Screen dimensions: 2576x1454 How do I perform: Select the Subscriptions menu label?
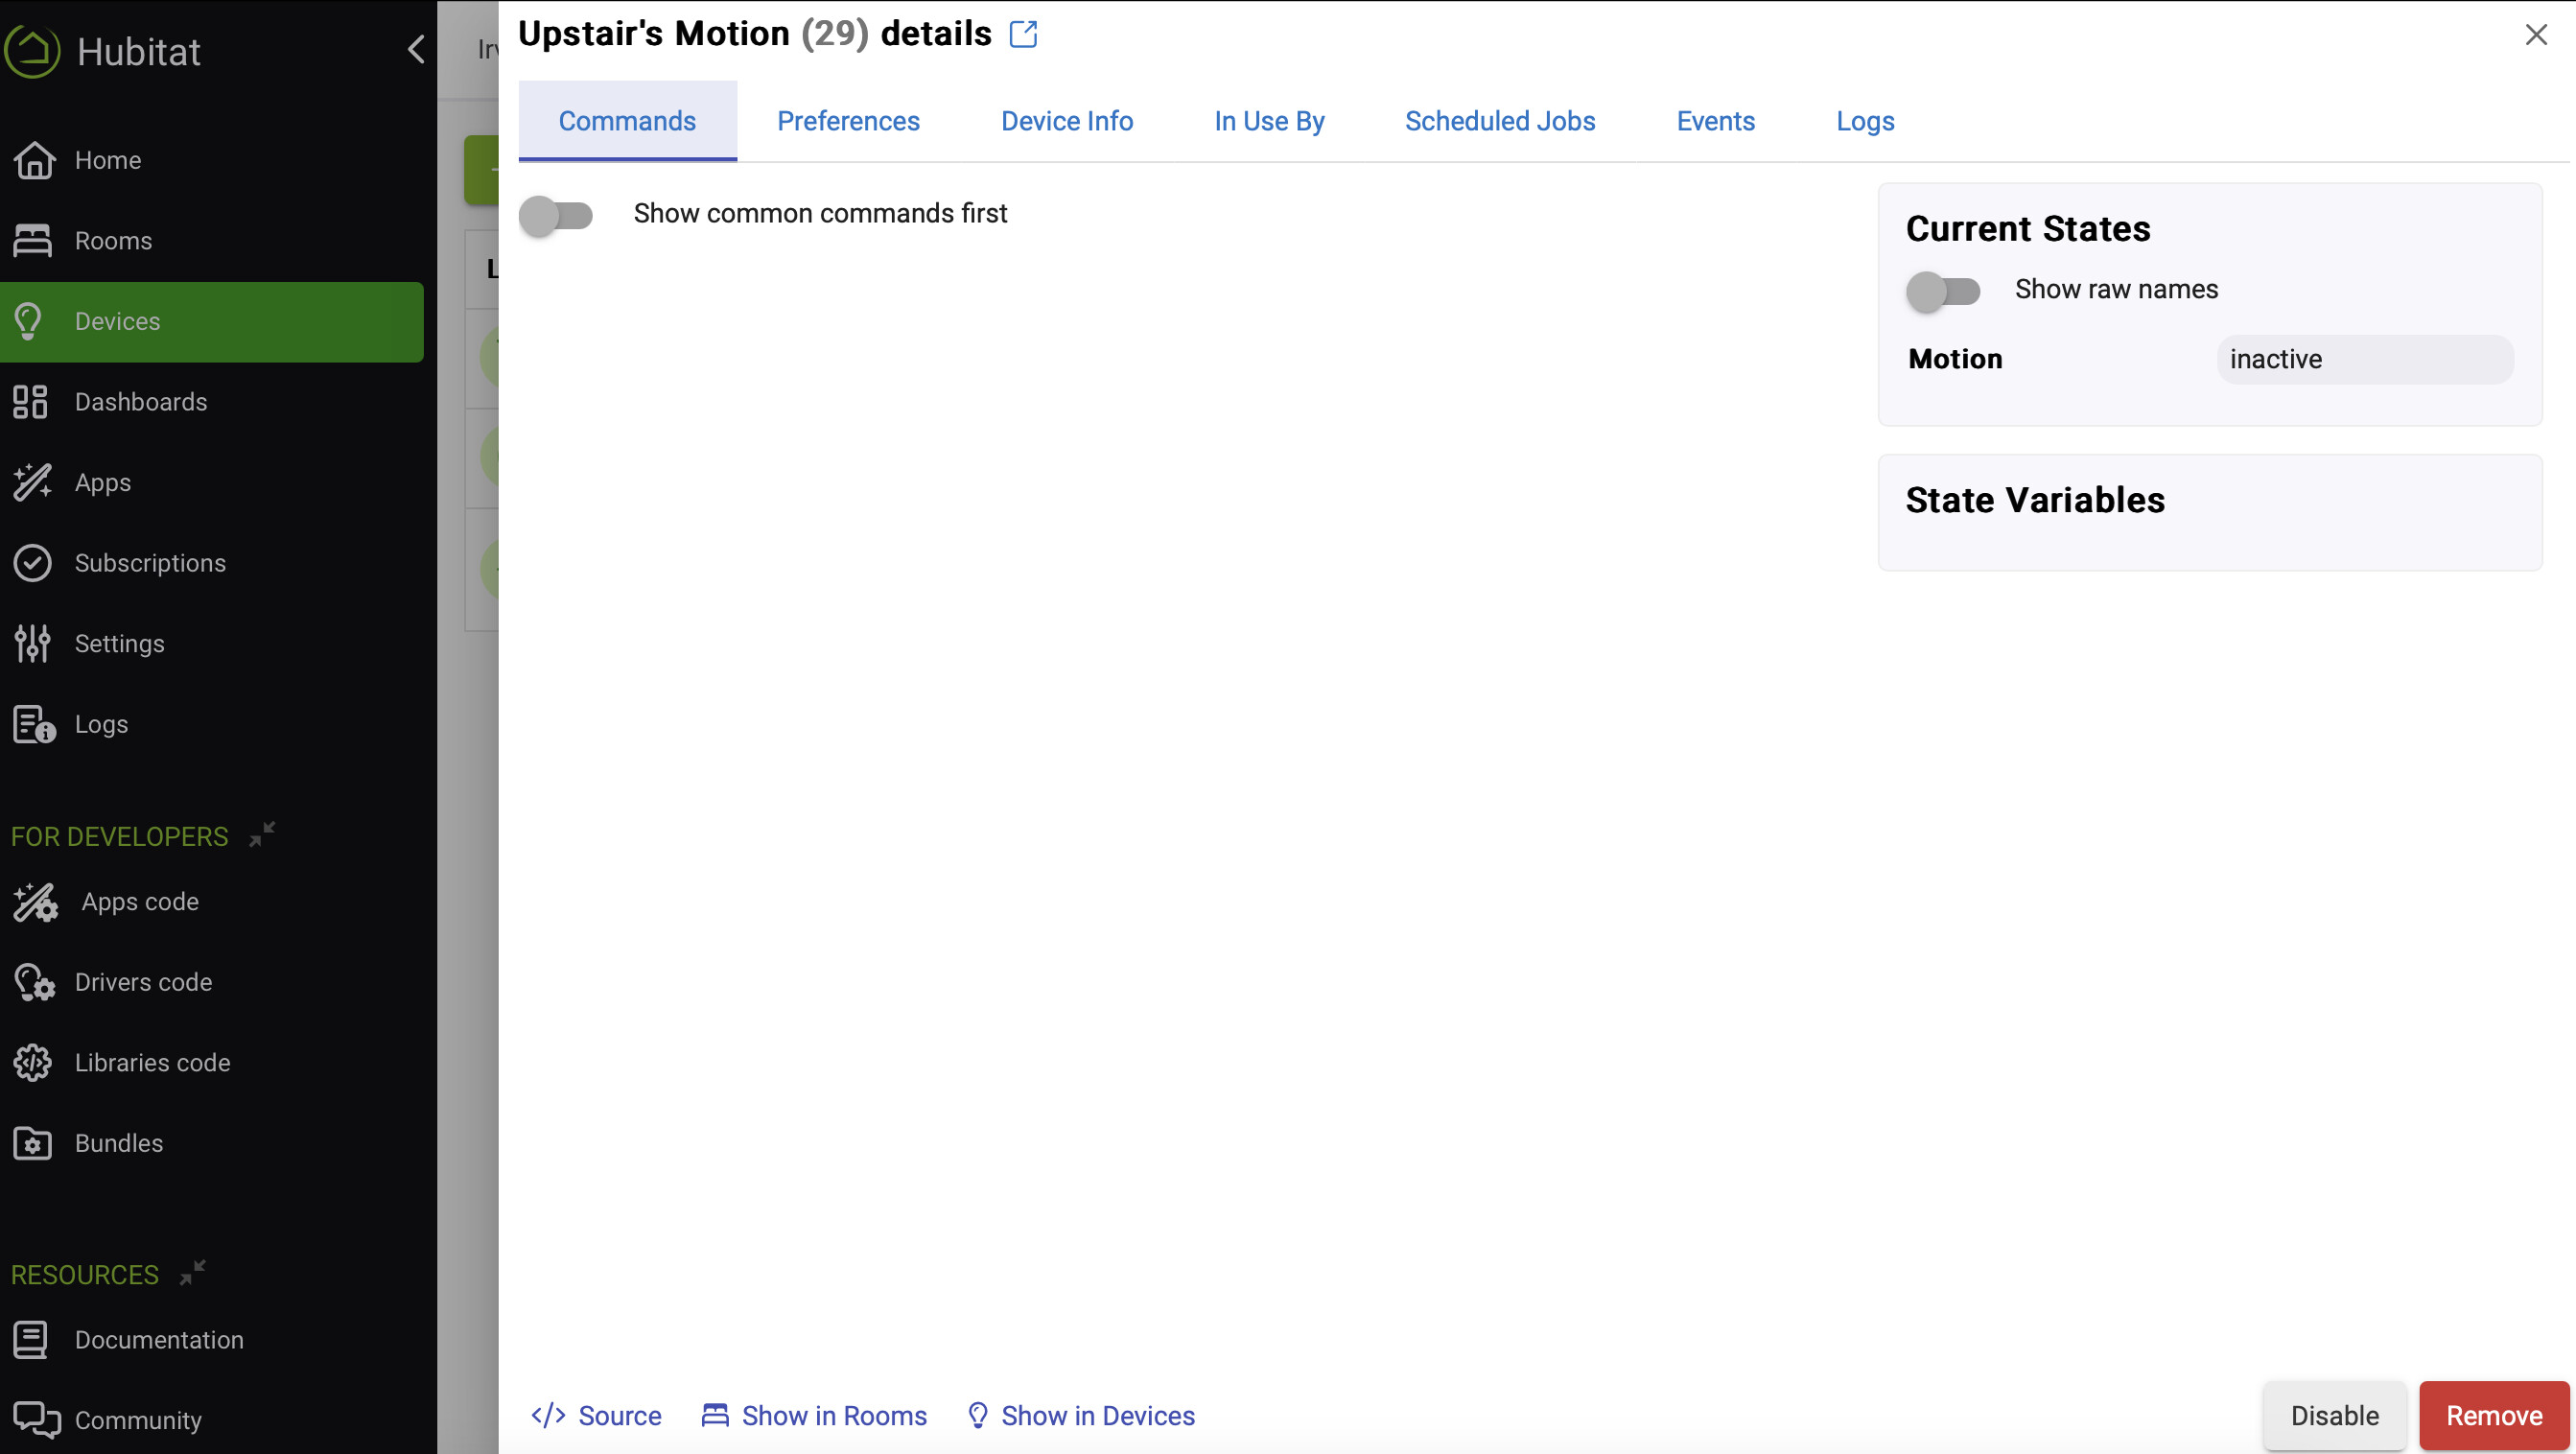150,563
